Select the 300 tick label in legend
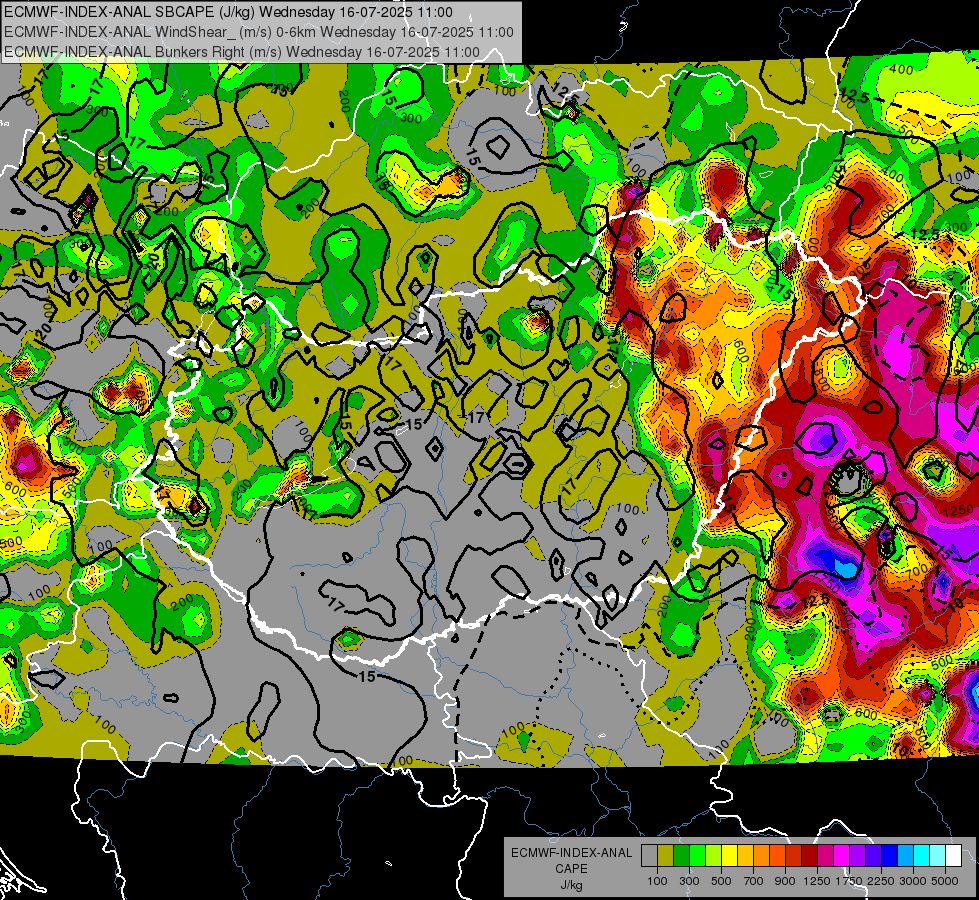This screenshot has width=979, height=900. pos(689,881)
